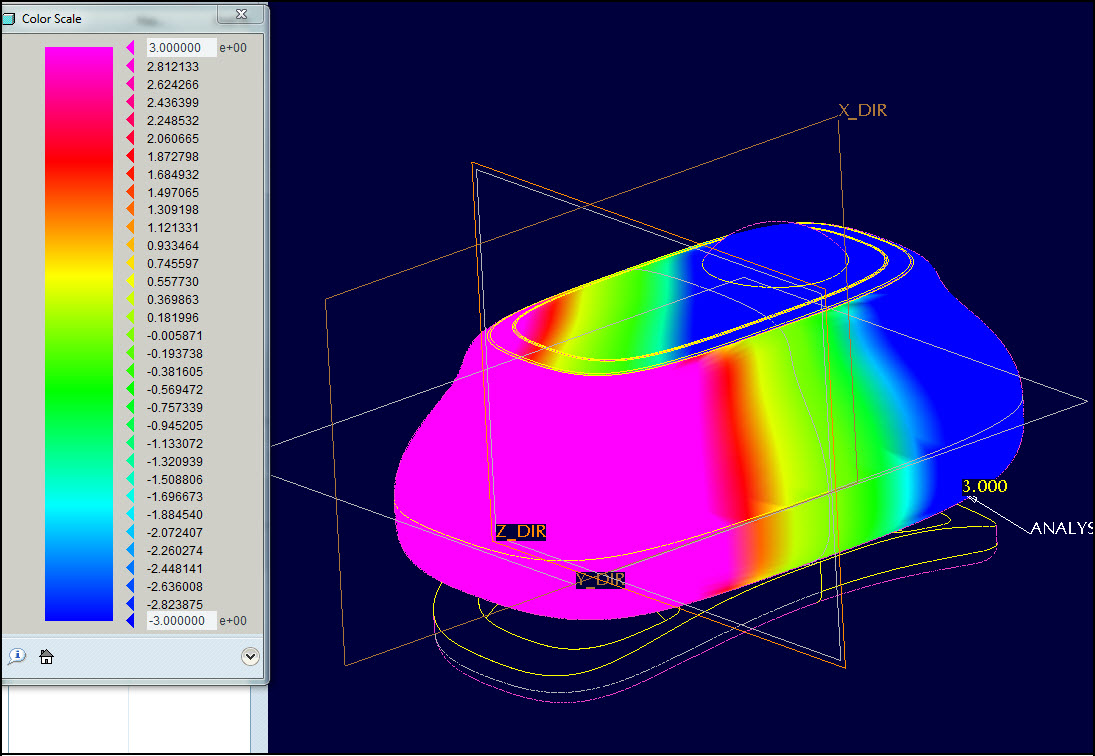
Task: Click the scale value 2.624266
Action: point(173,84)
